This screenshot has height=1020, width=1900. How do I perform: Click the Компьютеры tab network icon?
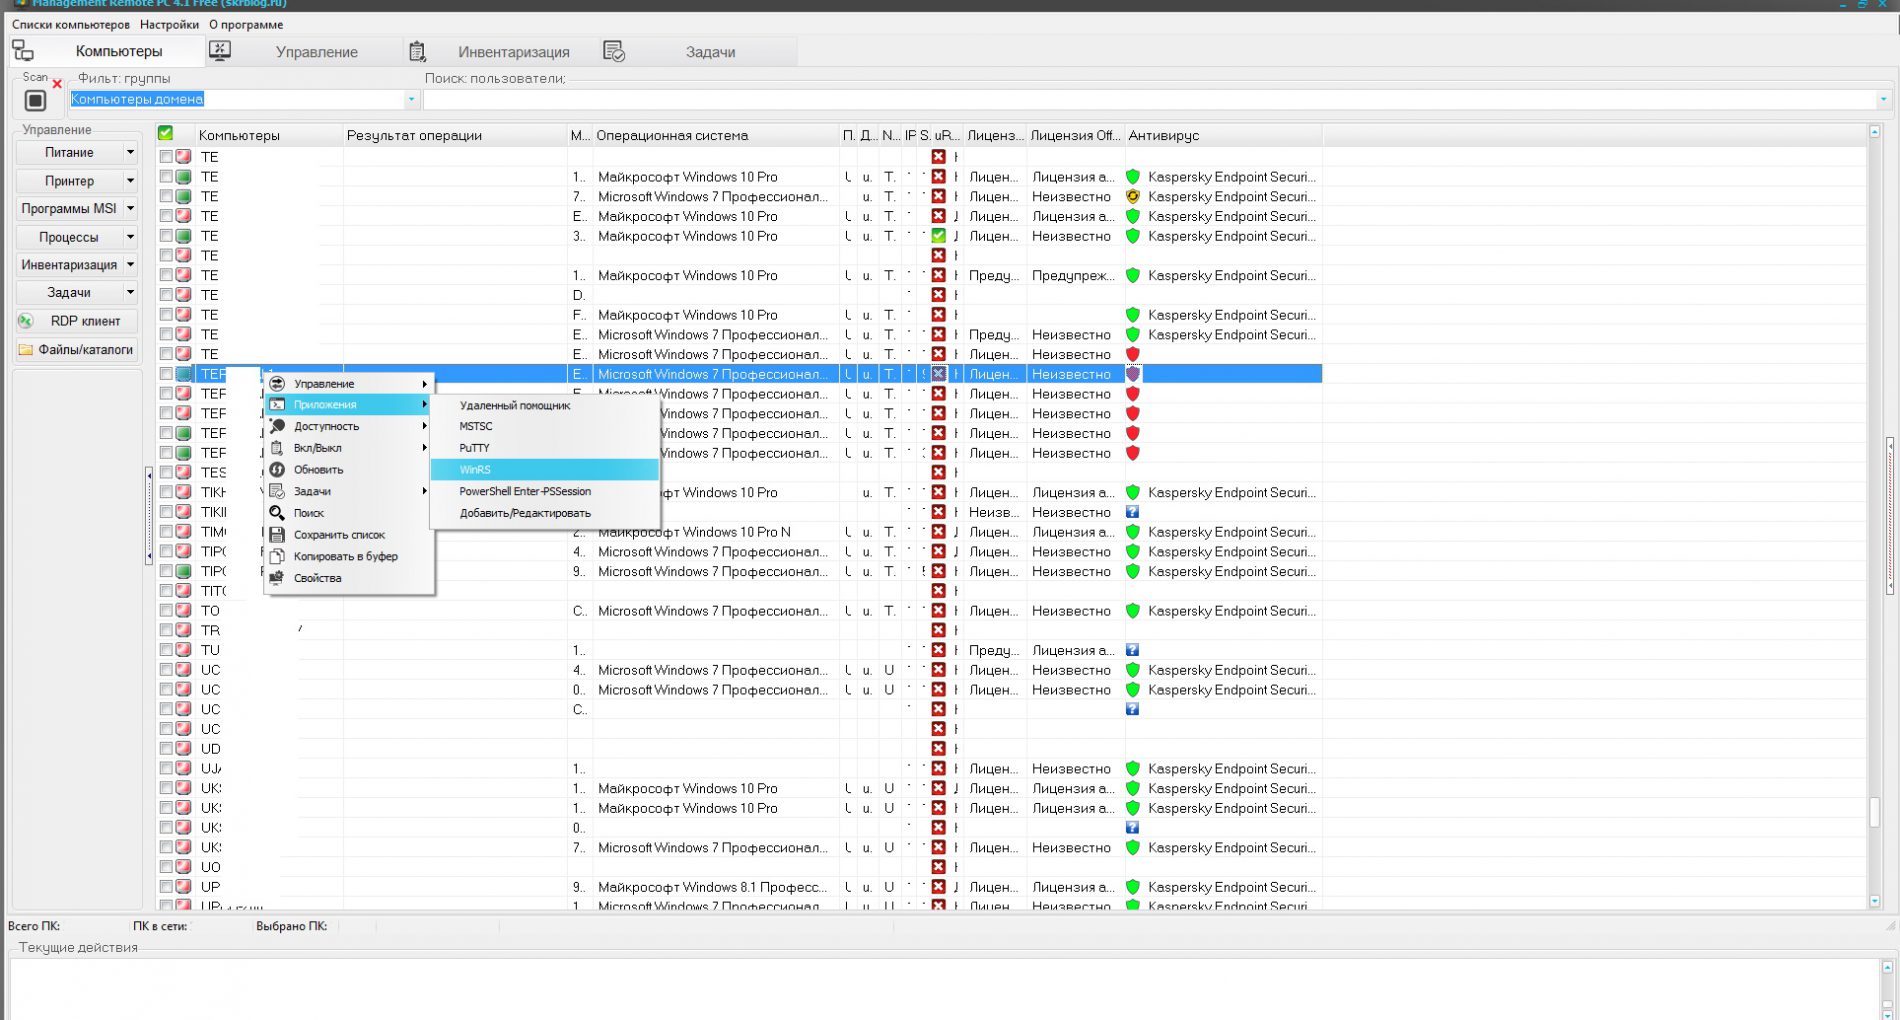(23, 51)
